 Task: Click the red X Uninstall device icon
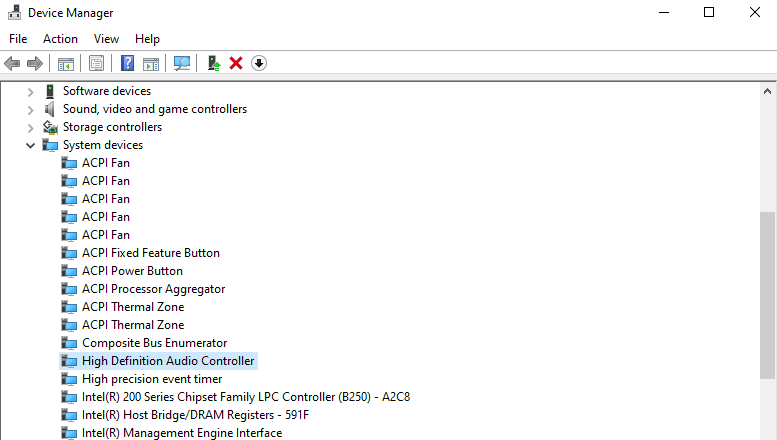click(236, 63)
